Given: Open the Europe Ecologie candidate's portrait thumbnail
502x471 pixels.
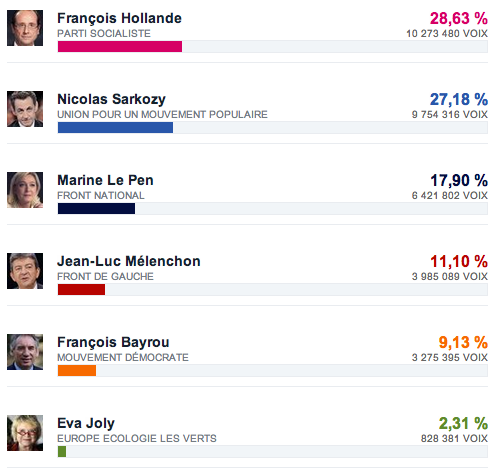Looking at the screenshot, I should (25, 433).
